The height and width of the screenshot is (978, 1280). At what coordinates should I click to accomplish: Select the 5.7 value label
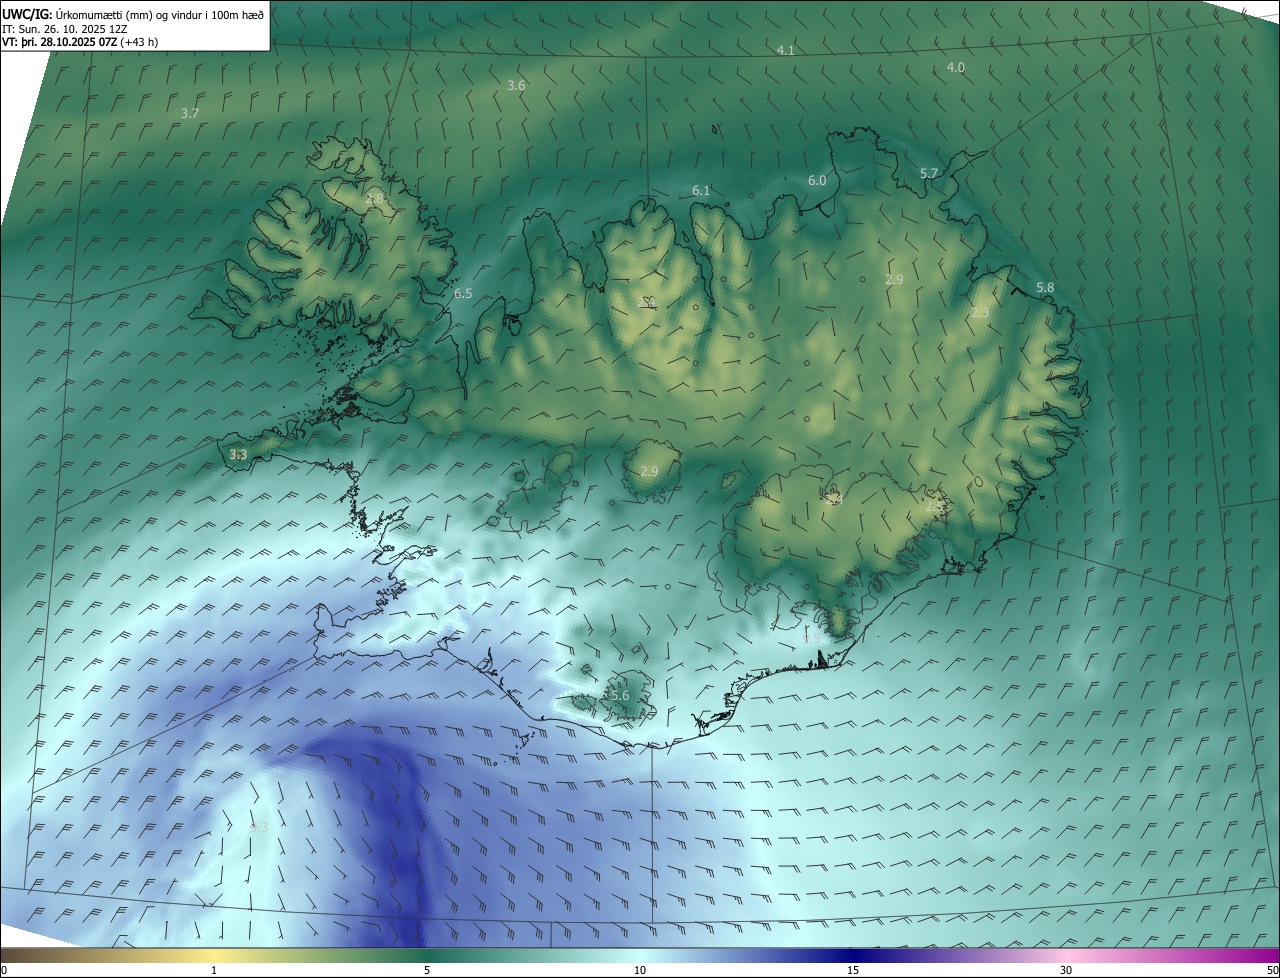929,173
